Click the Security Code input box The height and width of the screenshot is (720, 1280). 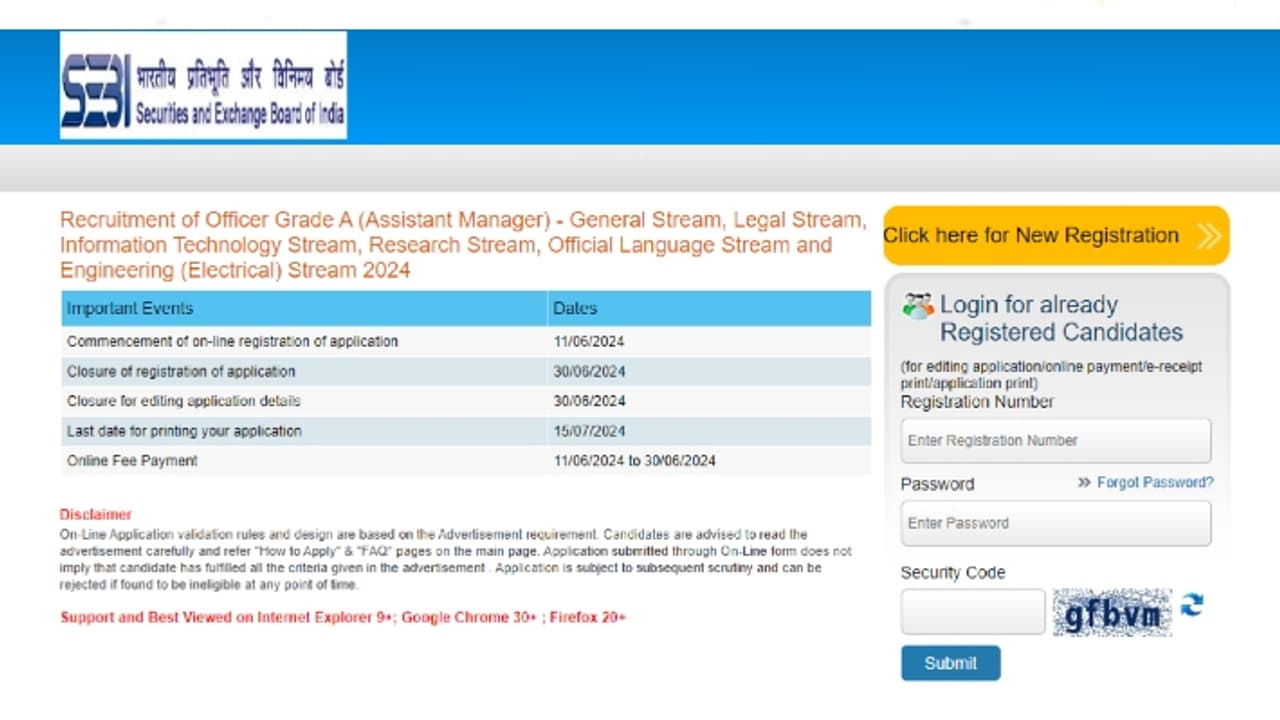click(971, 611)
